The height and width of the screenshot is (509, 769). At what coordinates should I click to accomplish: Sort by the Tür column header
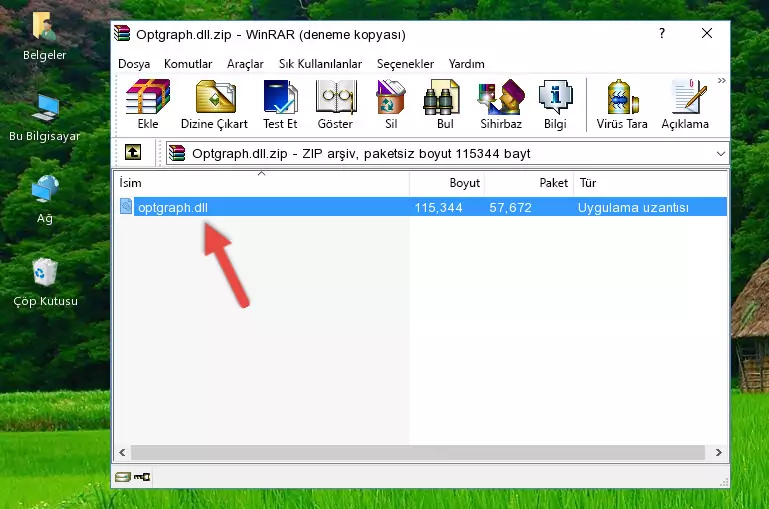(x=650, y=183)
